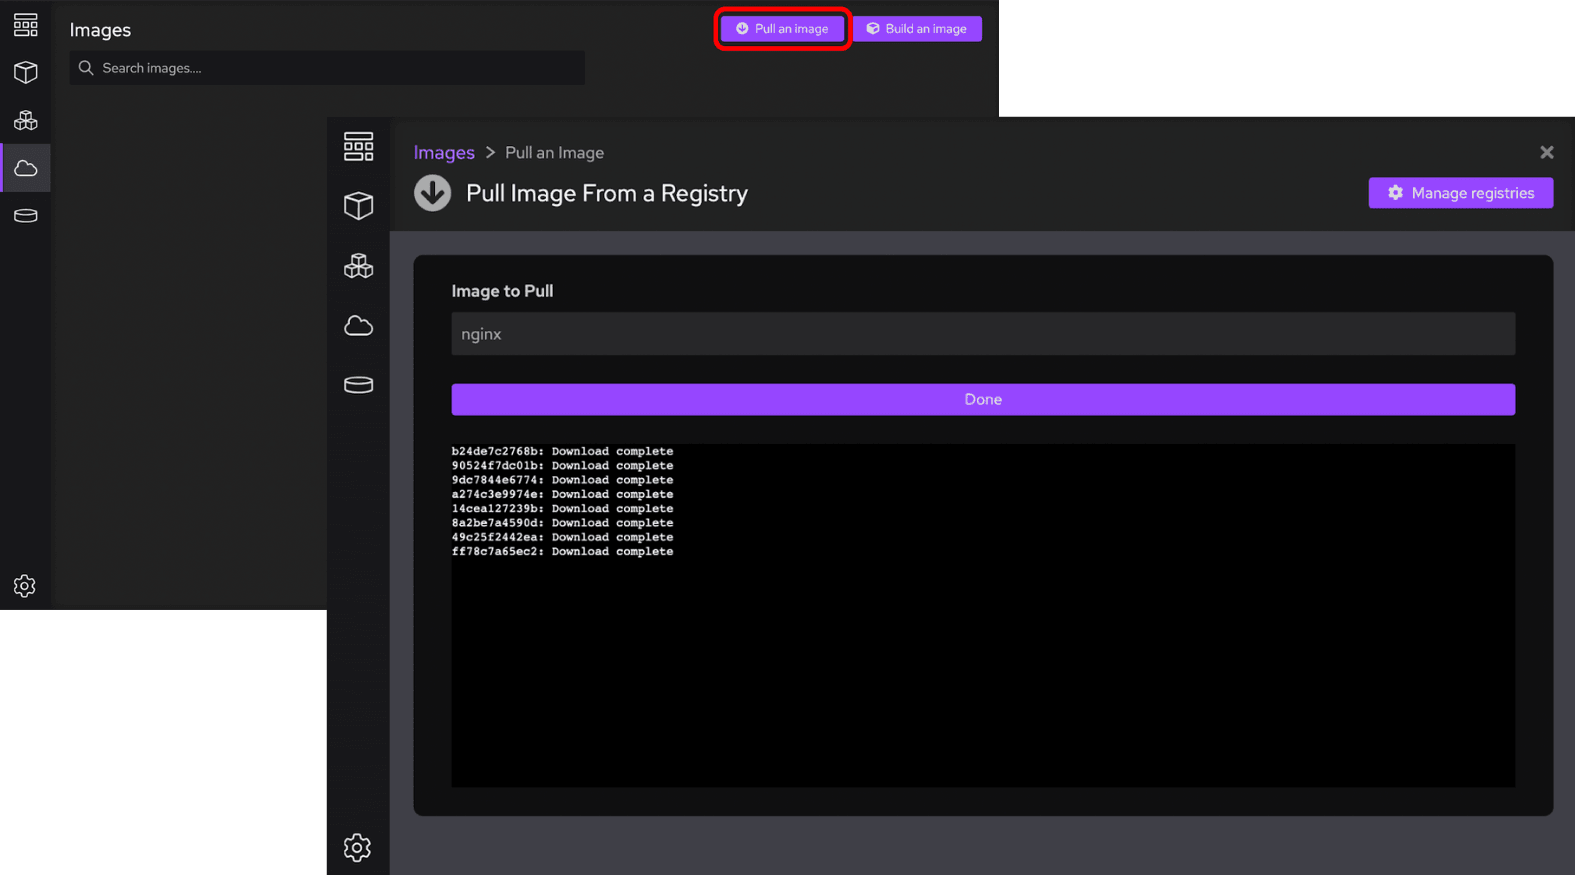
Task: Open Pods icon in the Pull Image window sidebar
Action: click(x=358, y=266)
